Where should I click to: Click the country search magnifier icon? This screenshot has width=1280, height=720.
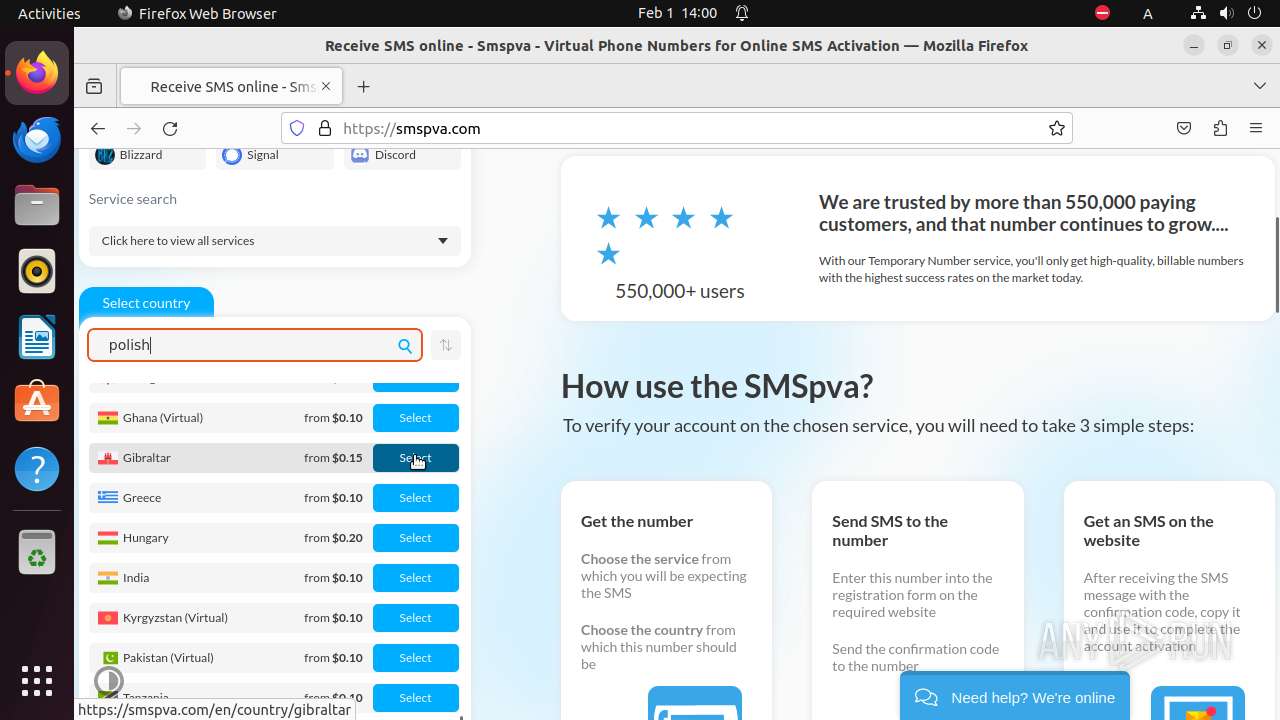pos(405,345)
